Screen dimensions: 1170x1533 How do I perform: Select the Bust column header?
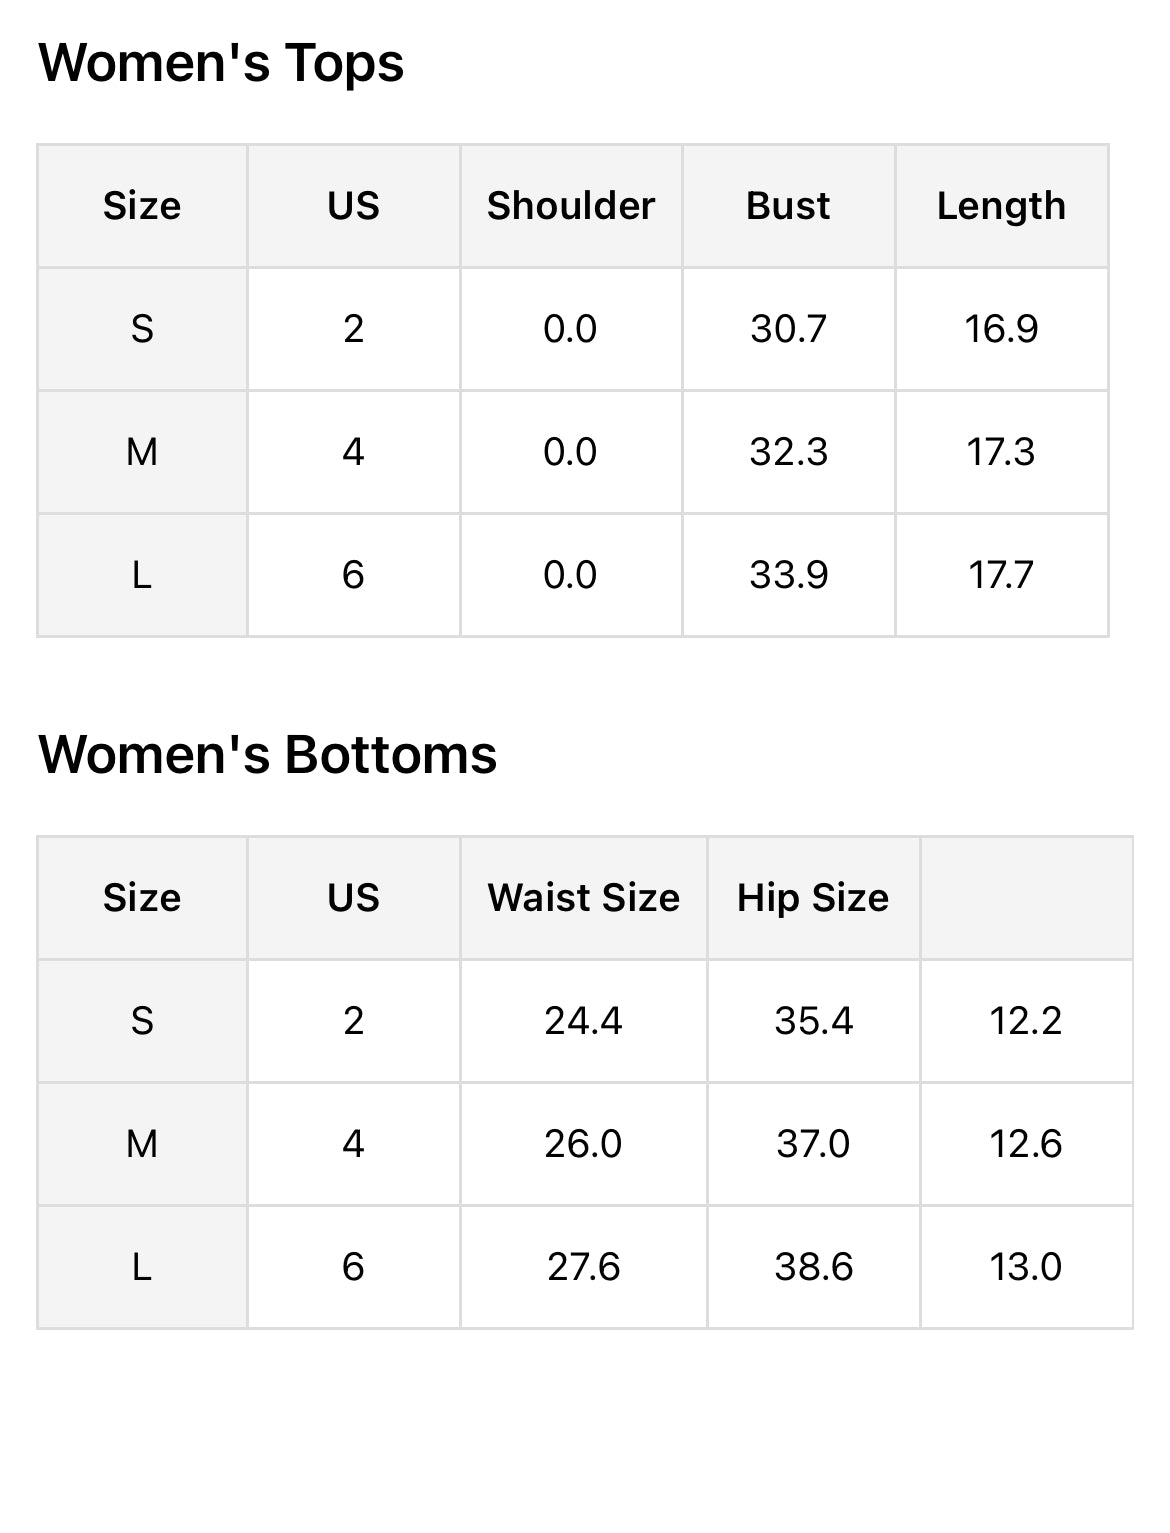pyautogui.click(x=788, y=206)
